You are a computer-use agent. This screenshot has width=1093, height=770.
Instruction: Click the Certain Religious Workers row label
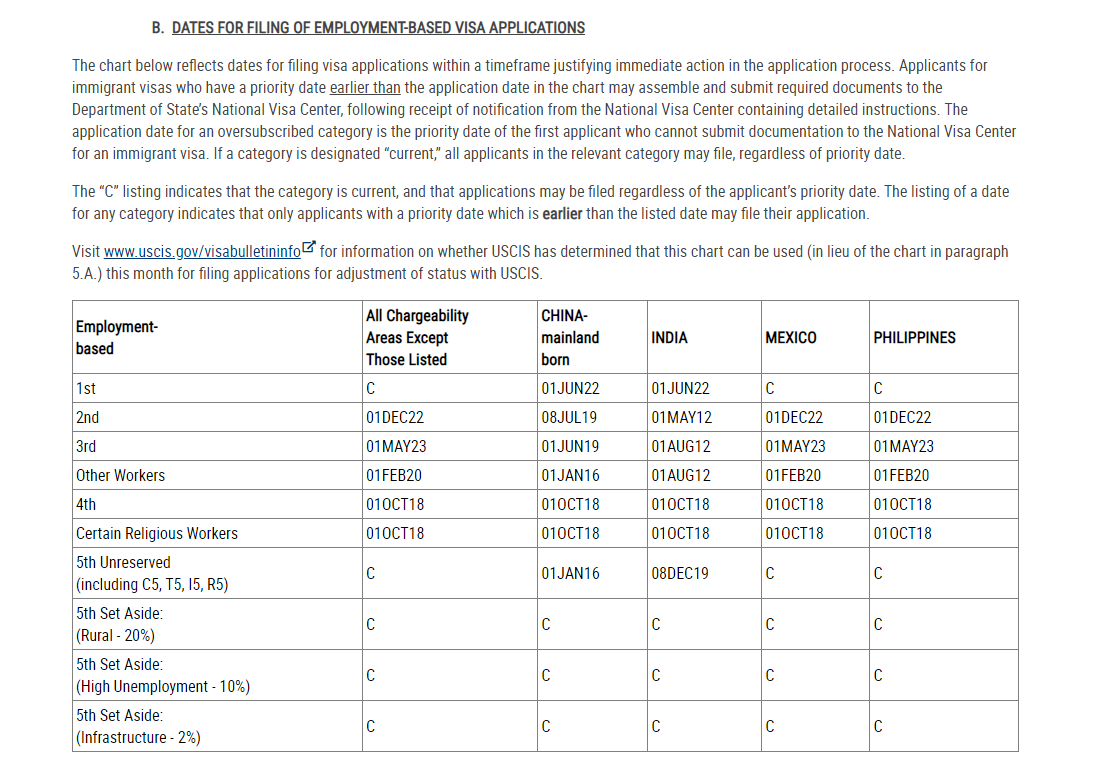coord(157,533)
